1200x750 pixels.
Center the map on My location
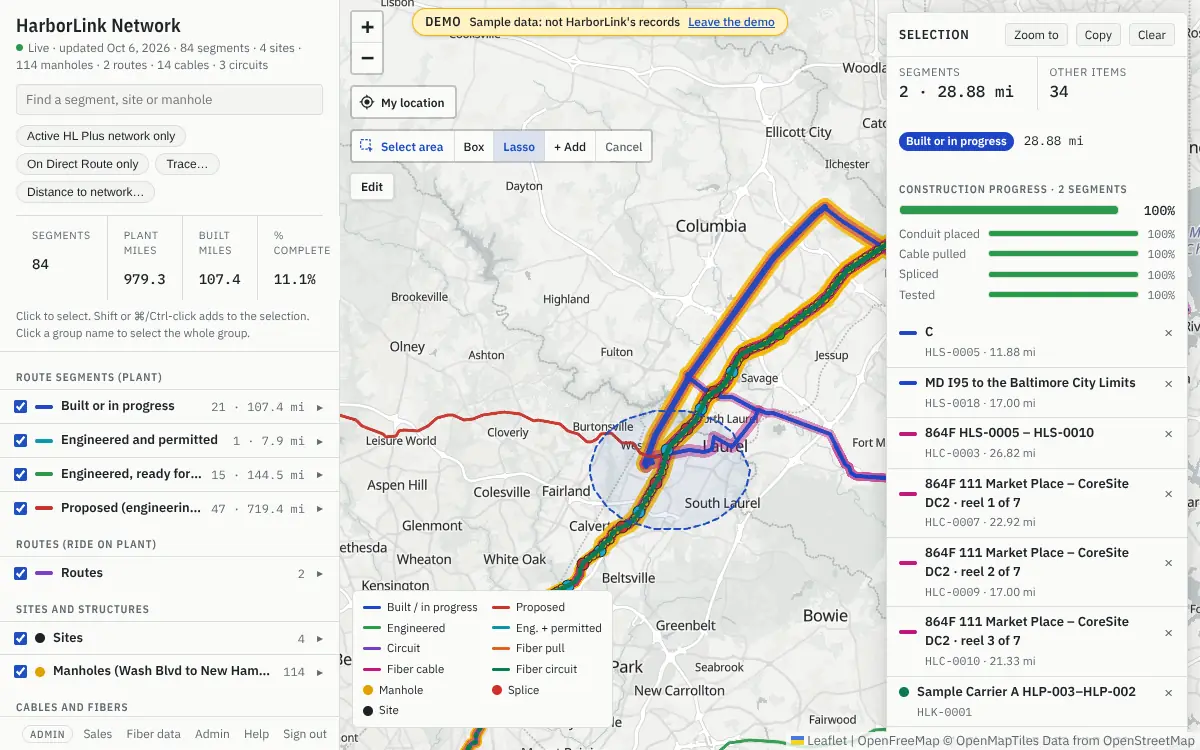coord(403,102)
